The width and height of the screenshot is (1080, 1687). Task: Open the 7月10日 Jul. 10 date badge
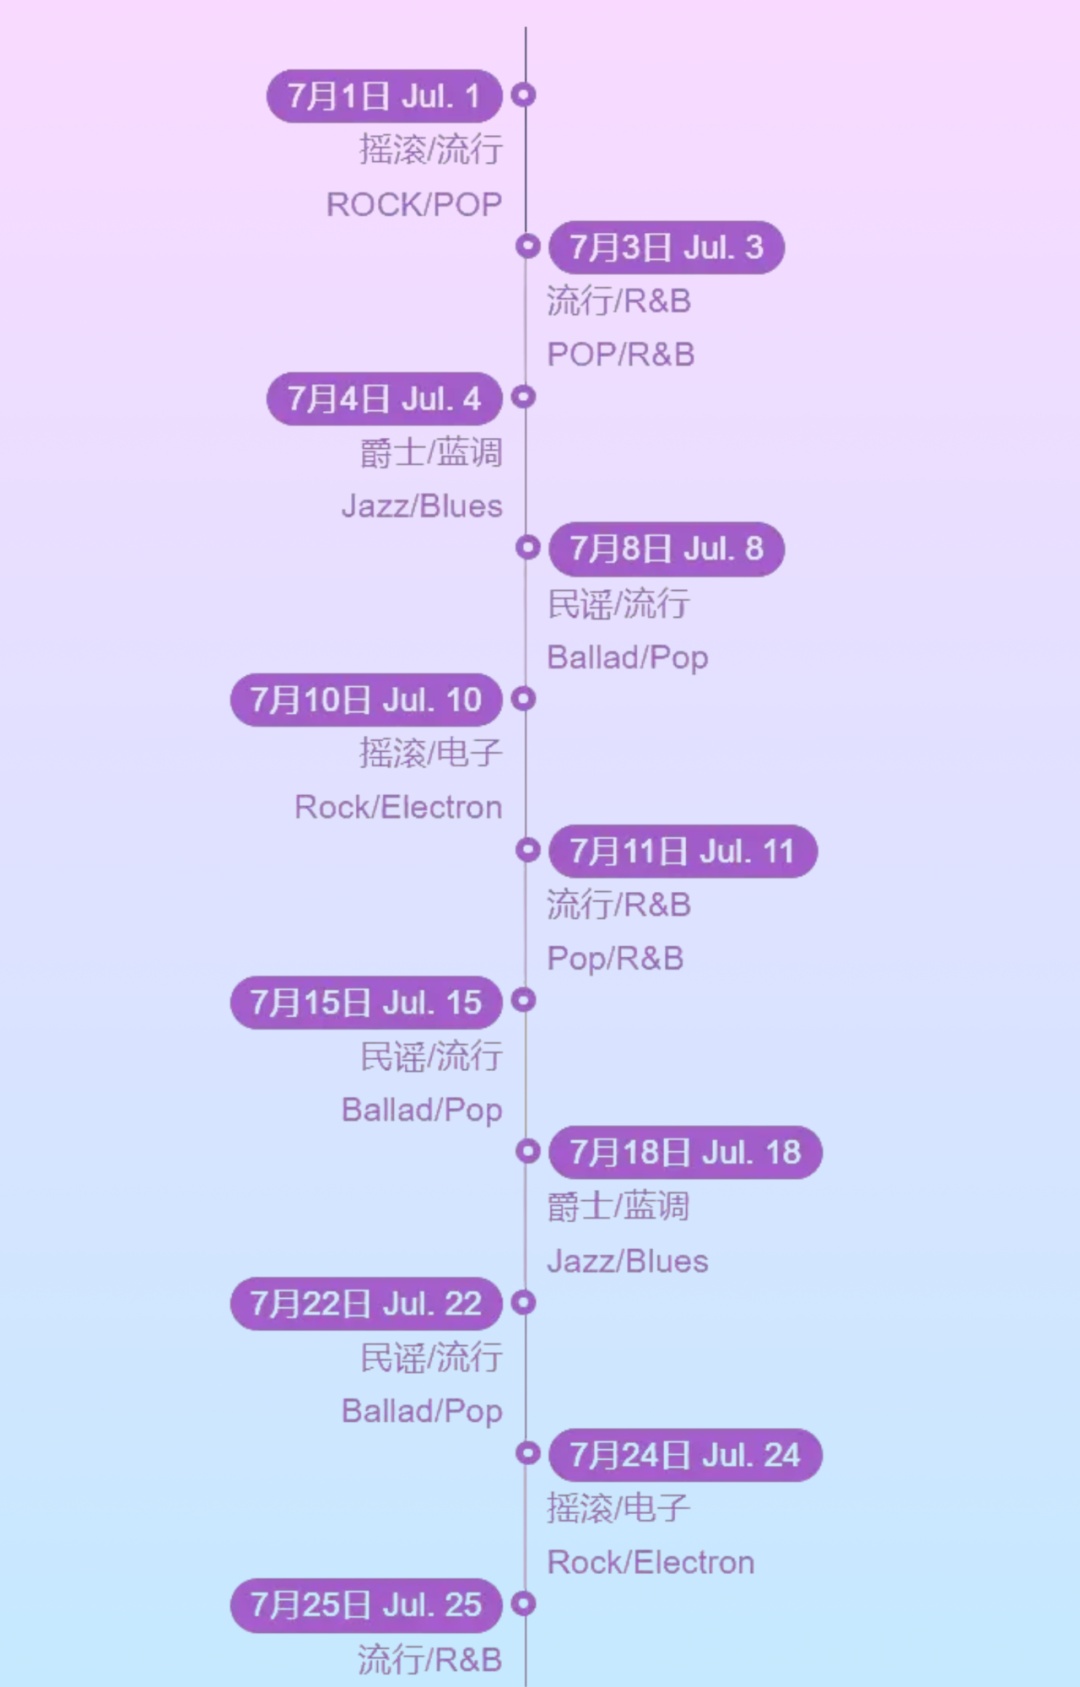(366, 700)
